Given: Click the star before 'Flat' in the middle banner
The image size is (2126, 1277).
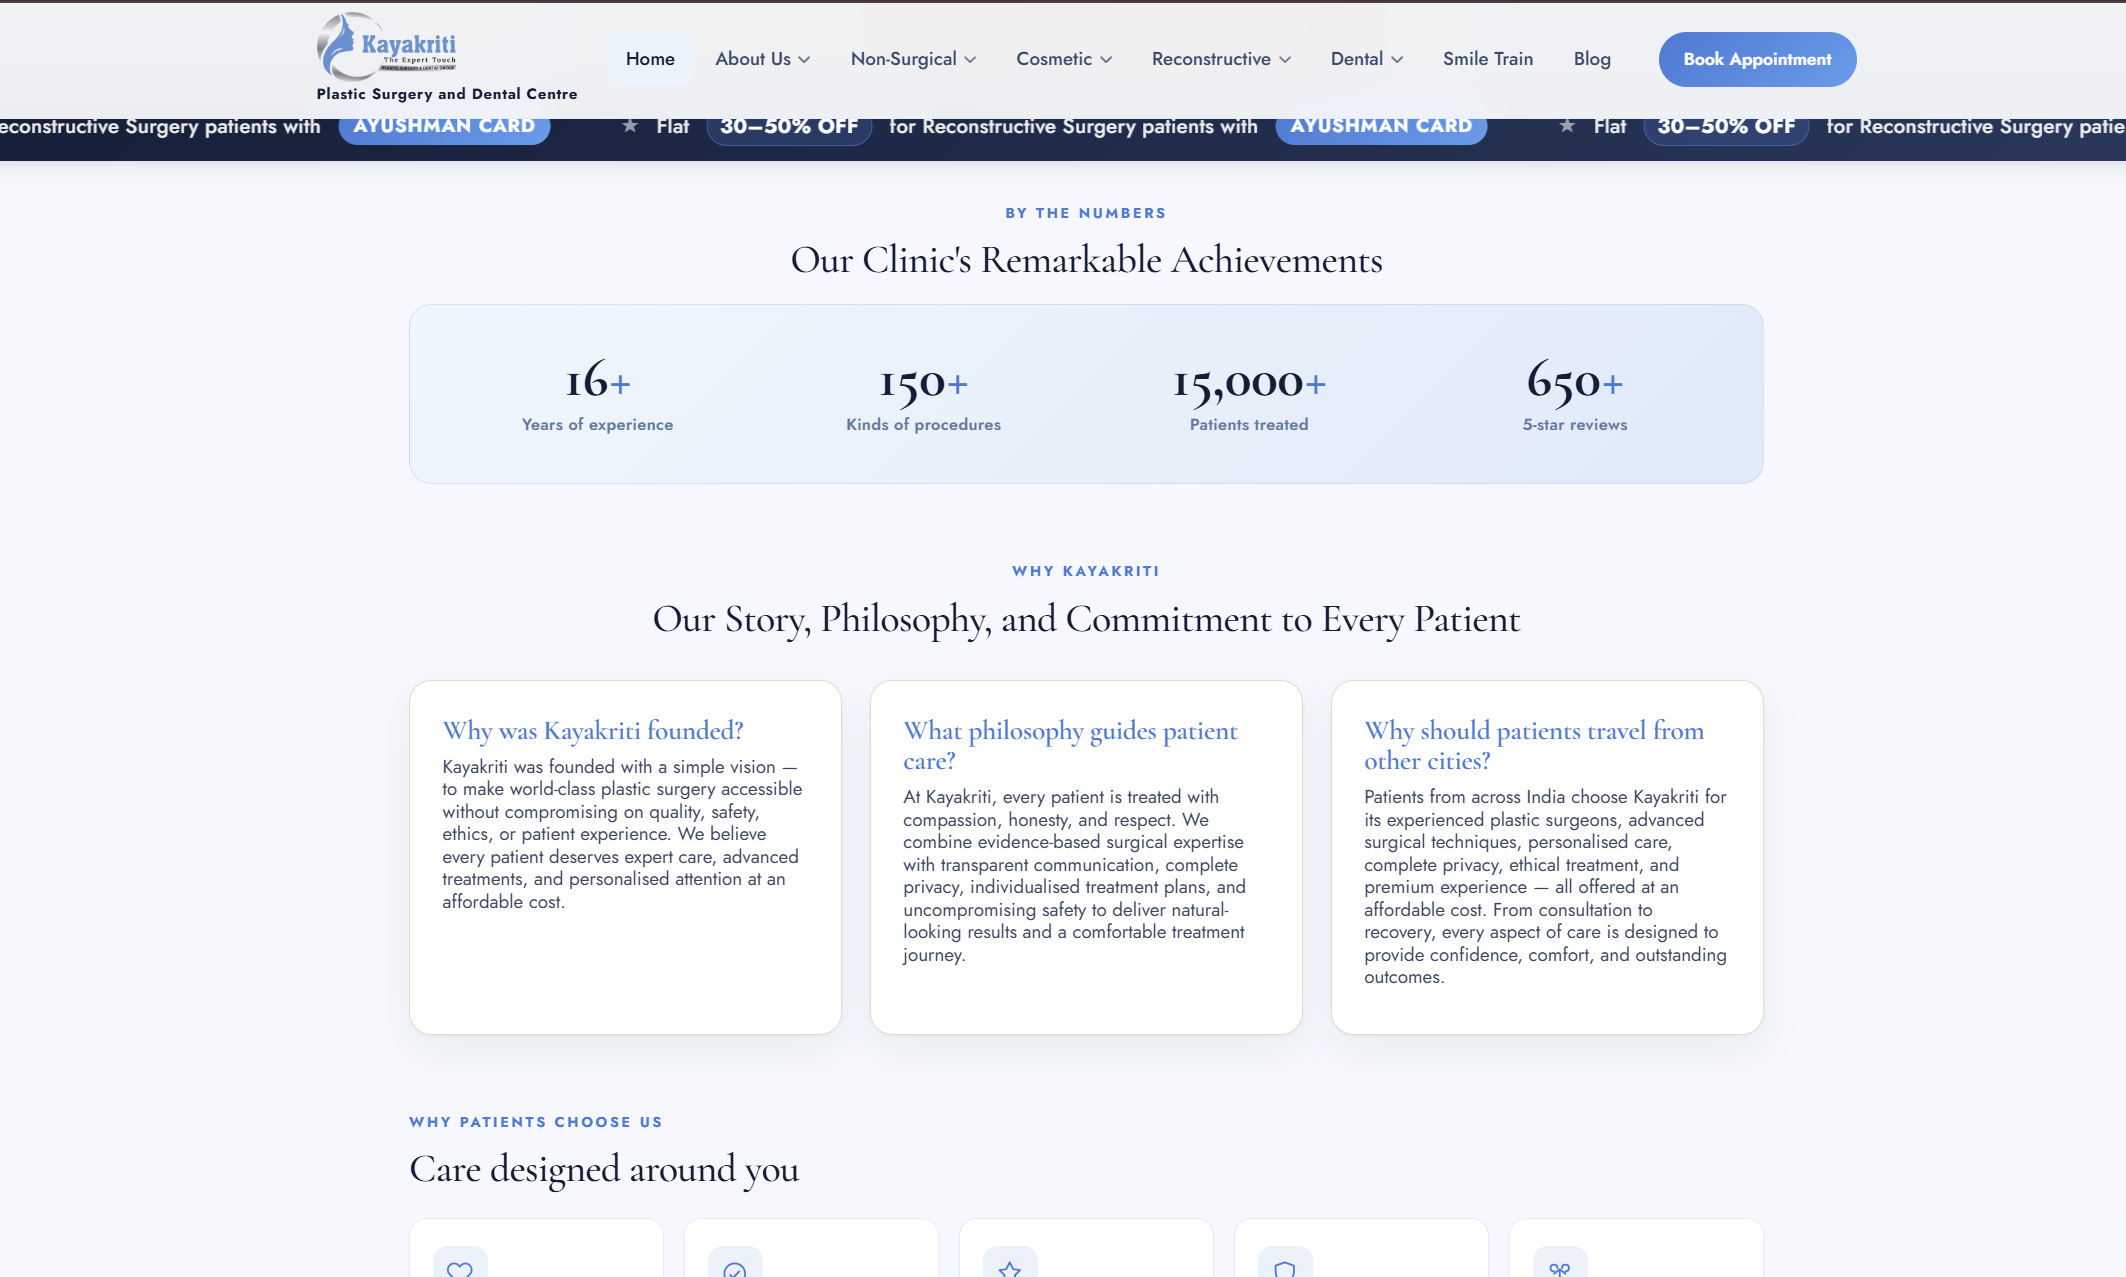Looking at the screenshot, I should coord(630,126).
